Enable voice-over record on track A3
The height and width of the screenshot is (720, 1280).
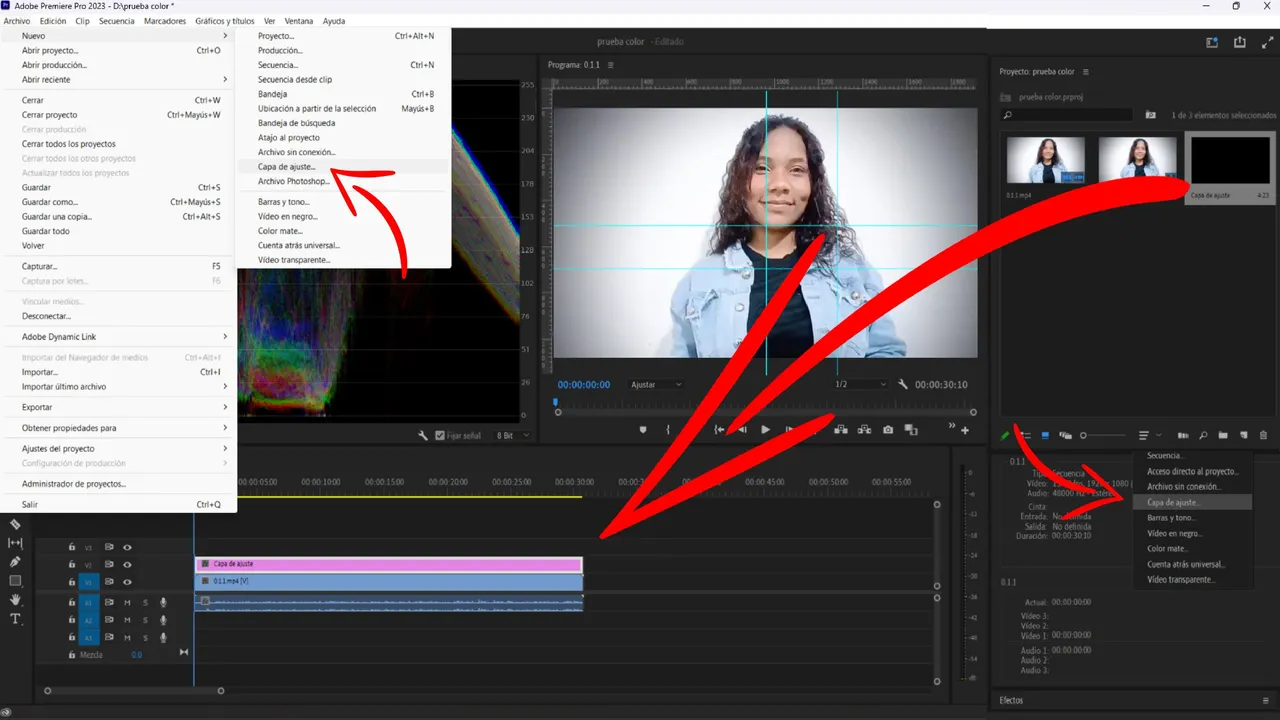[163, 637]
